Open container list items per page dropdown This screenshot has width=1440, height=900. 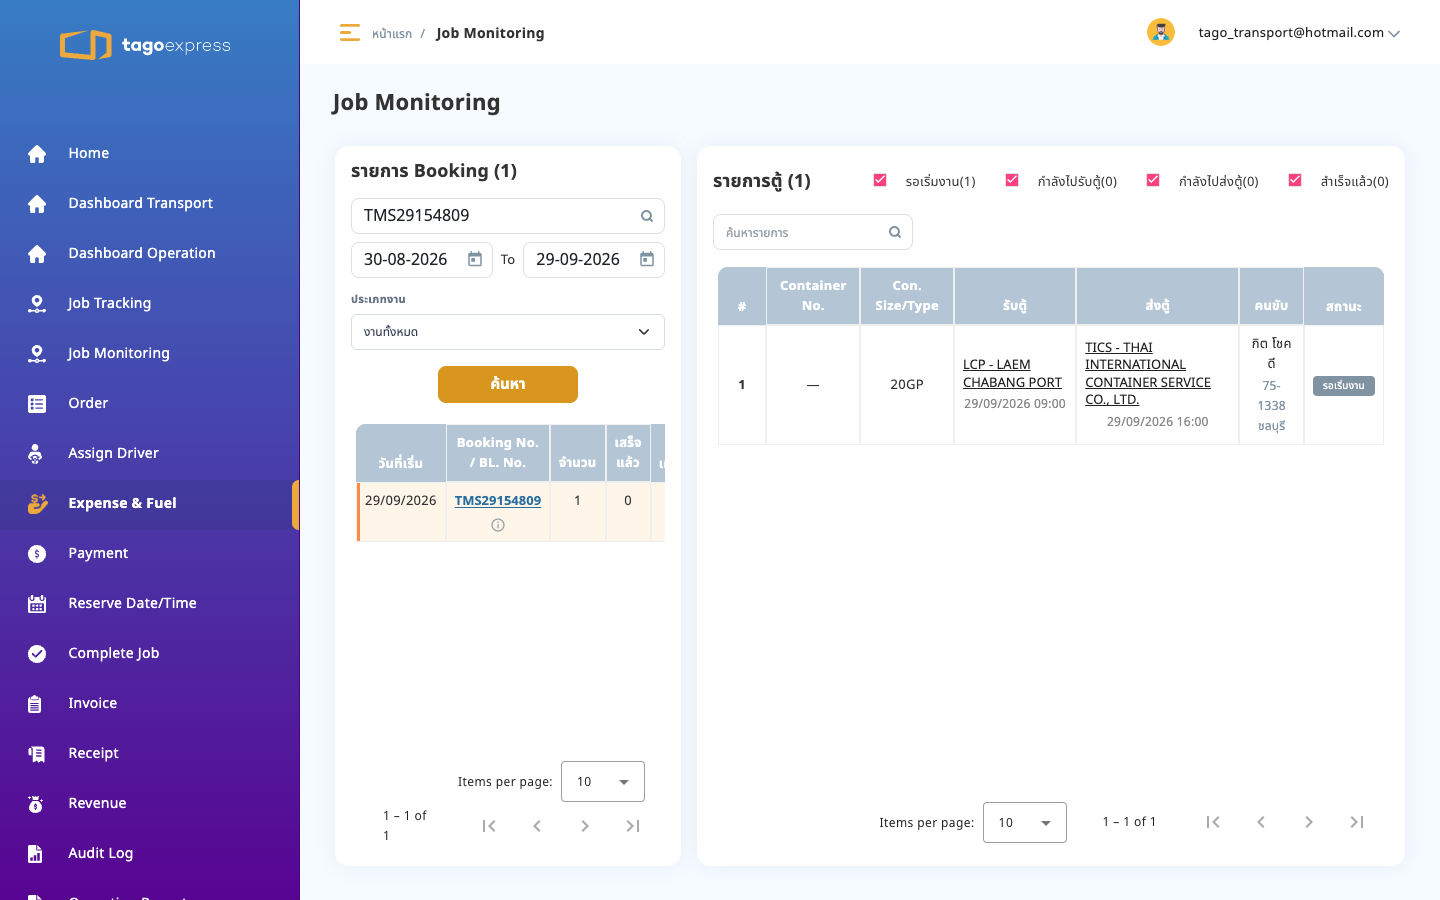click(x=1025, y=823)
